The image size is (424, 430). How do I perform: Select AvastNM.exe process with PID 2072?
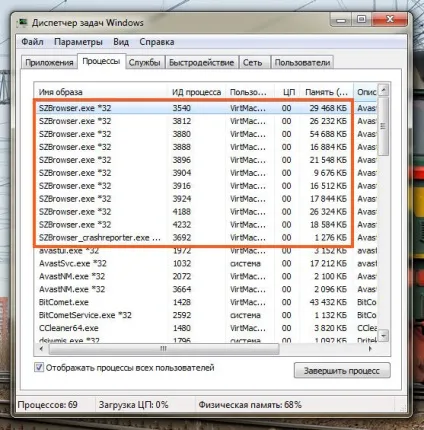[206, 276]
